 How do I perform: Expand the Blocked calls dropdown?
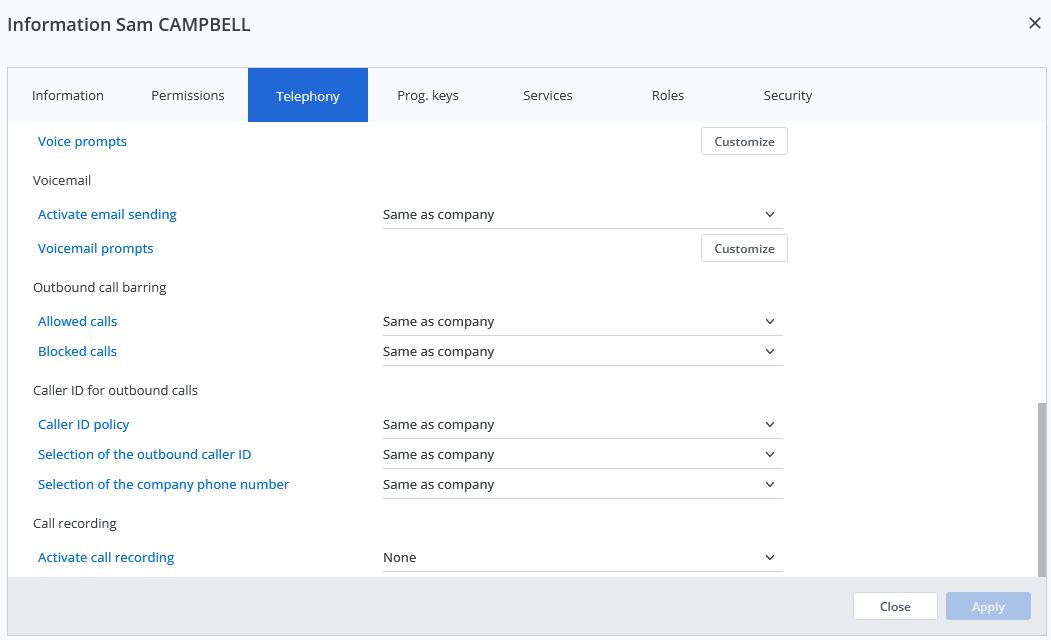click(582, 352)
